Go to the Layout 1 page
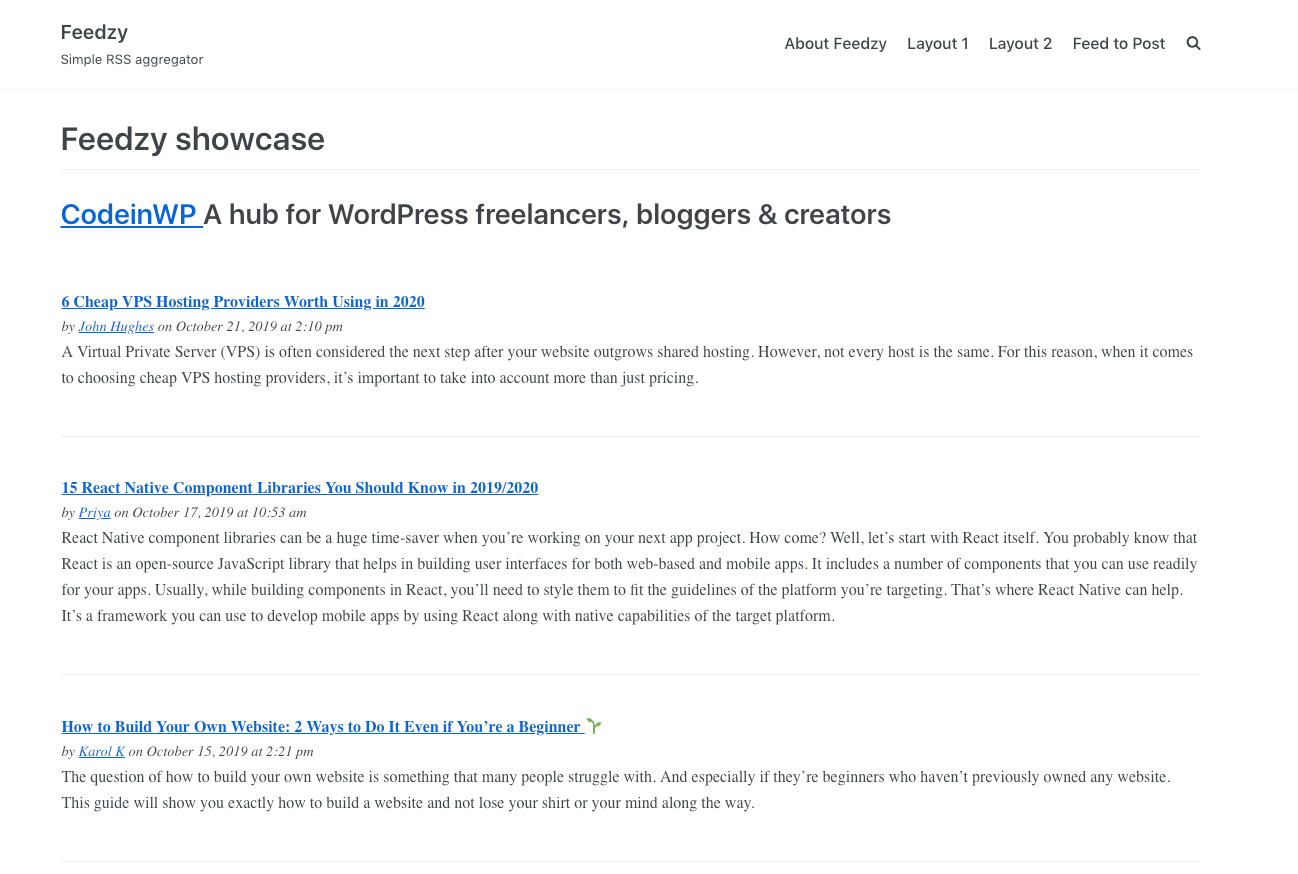Viewport: 1298px width, 874px height. pos(937,44)
